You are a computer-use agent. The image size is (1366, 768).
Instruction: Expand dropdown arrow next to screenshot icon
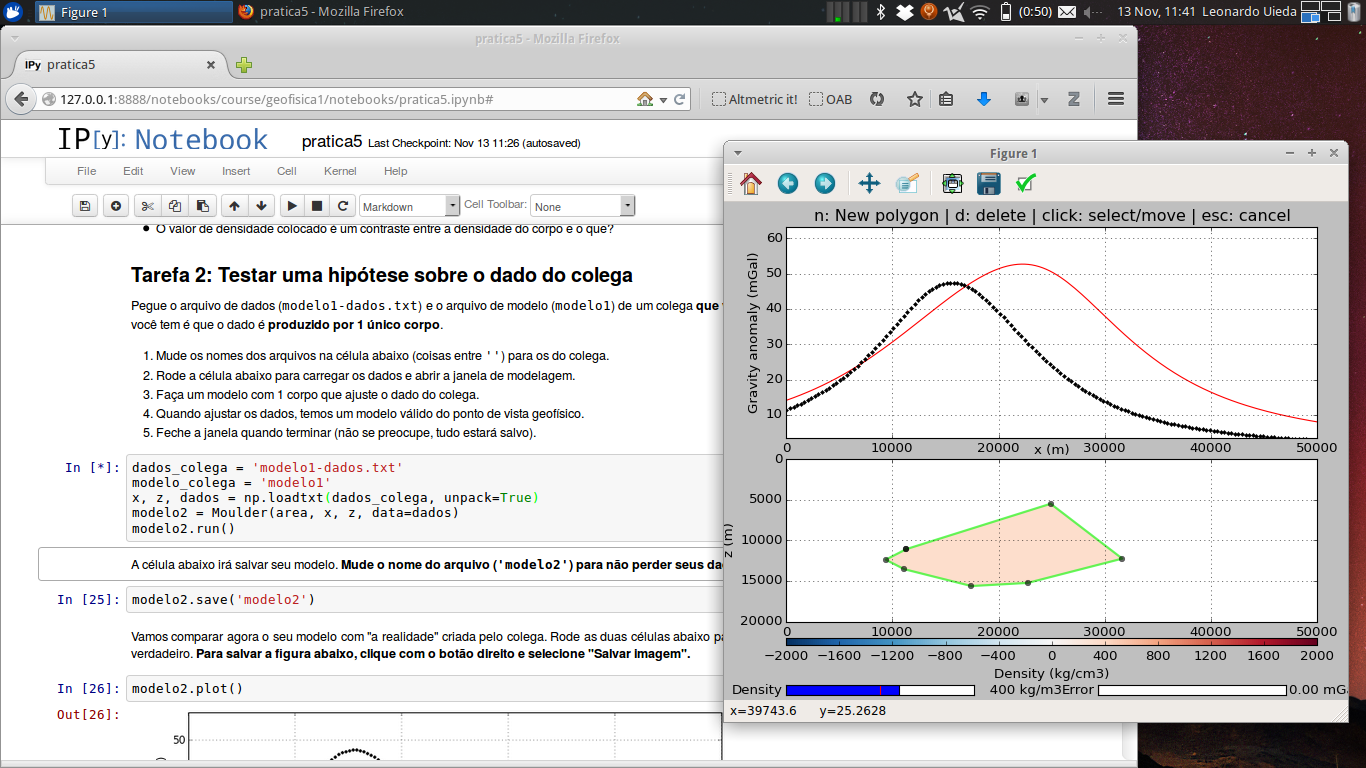(1044, 99)
